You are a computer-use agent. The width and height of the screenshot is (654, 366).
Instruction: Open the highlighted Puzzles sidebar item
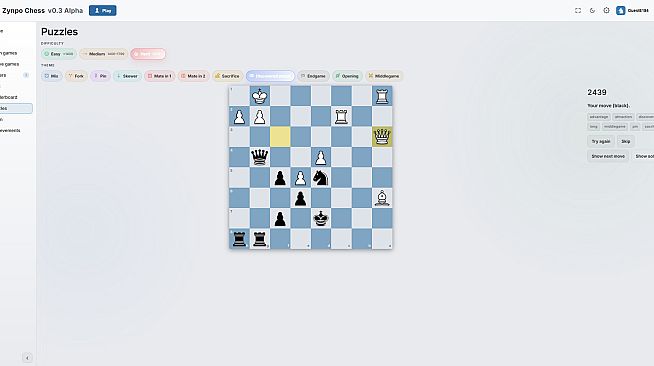pyautogui.click(x=16, y=108)
